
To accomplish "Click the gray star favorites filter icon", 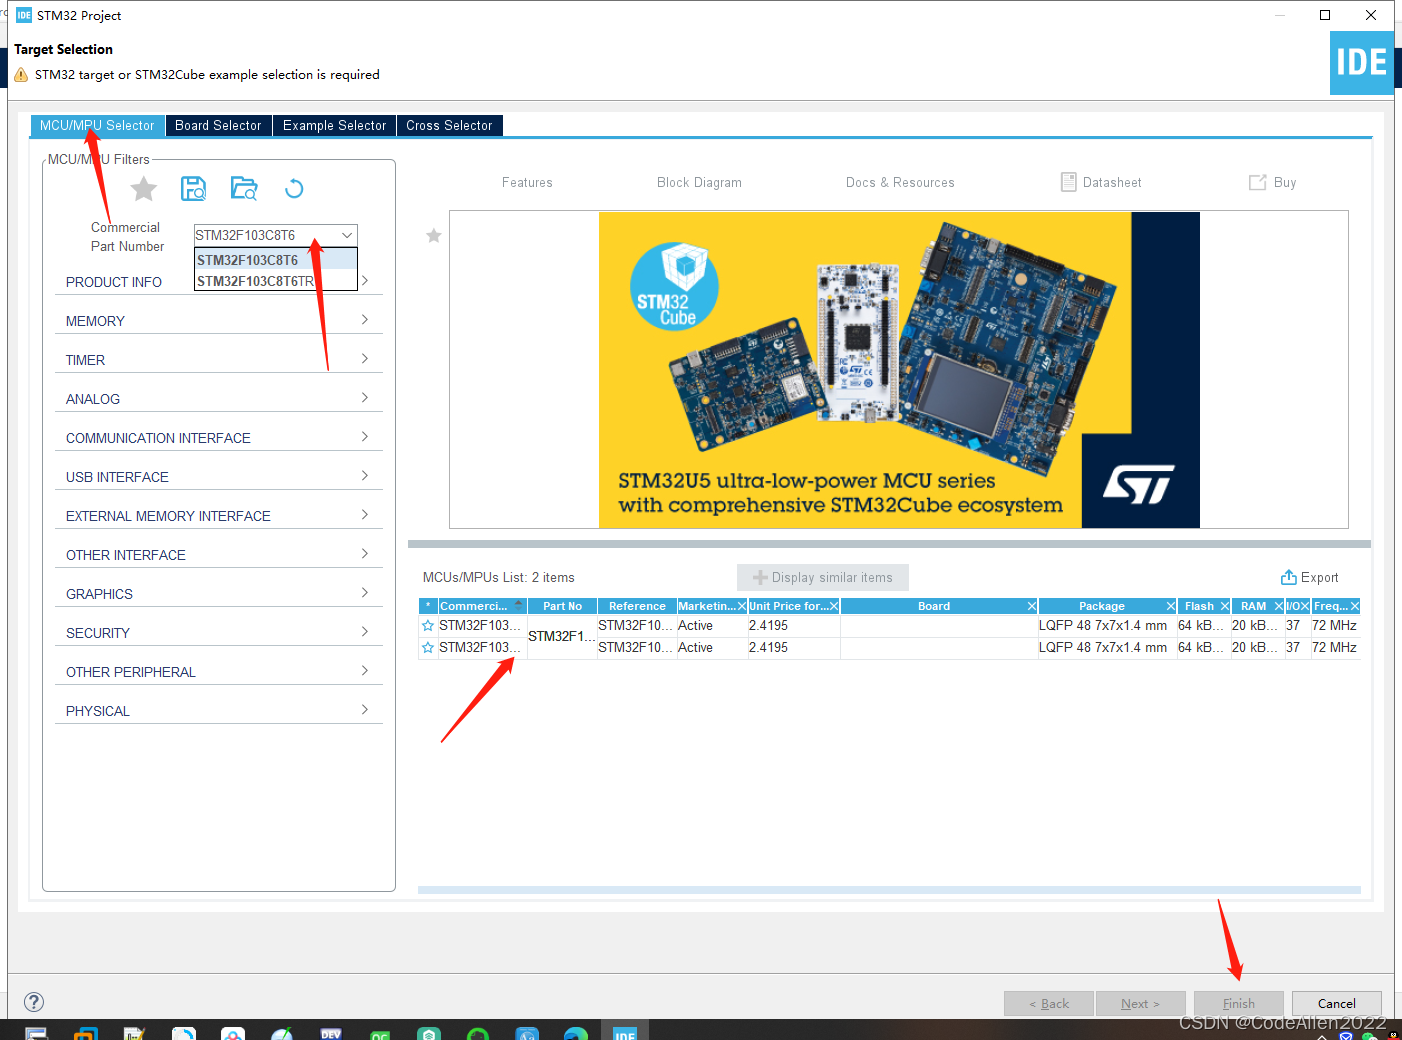I will click(x=143, y=188).
